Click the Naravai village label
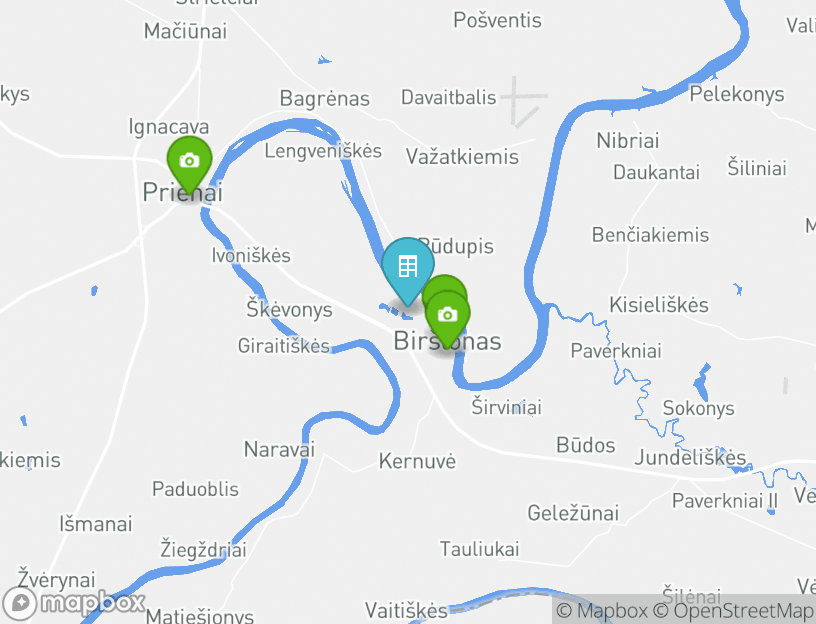816x624 pixels. pos(279,449)
